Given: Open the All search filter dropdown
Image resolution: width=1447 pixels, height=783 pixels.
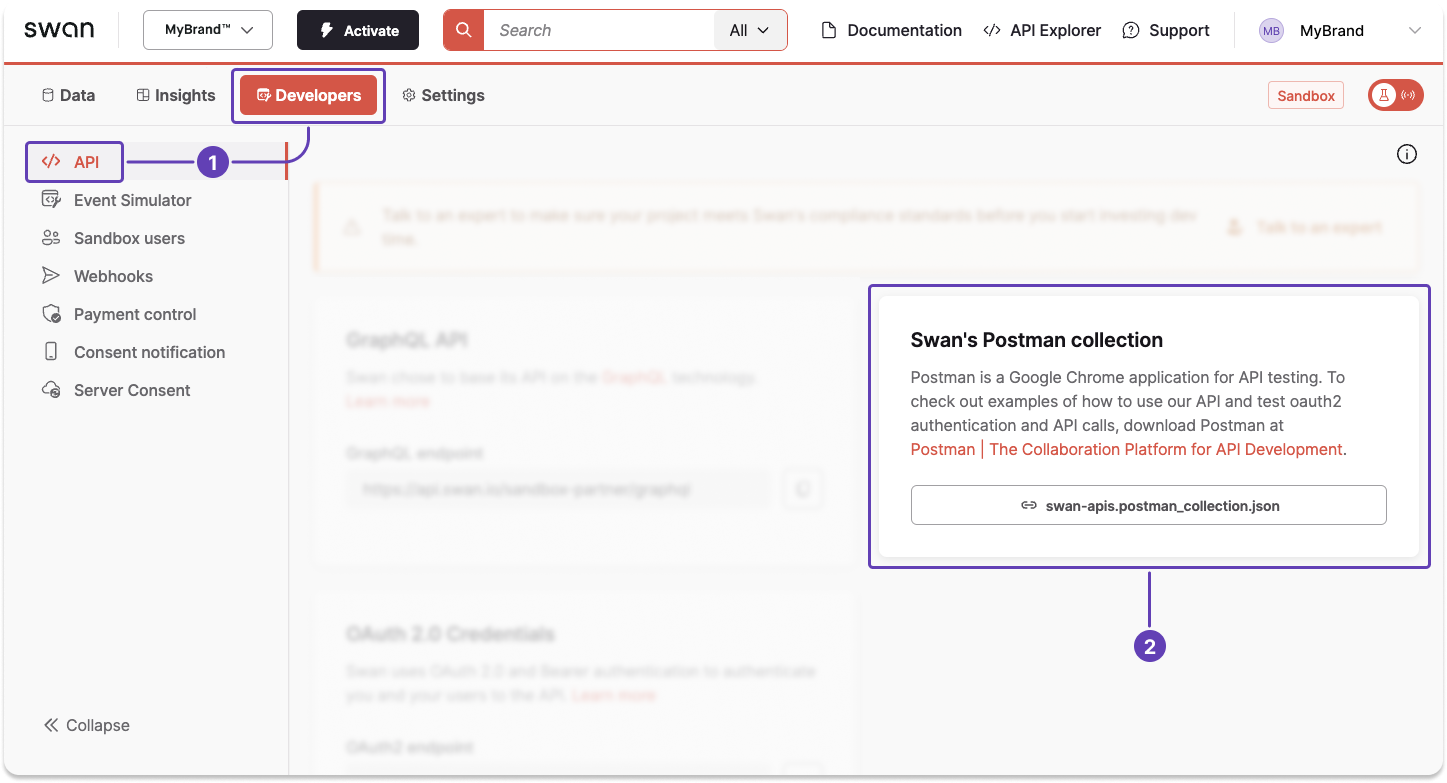Looking at the screenshot, I should click(749, 30).
